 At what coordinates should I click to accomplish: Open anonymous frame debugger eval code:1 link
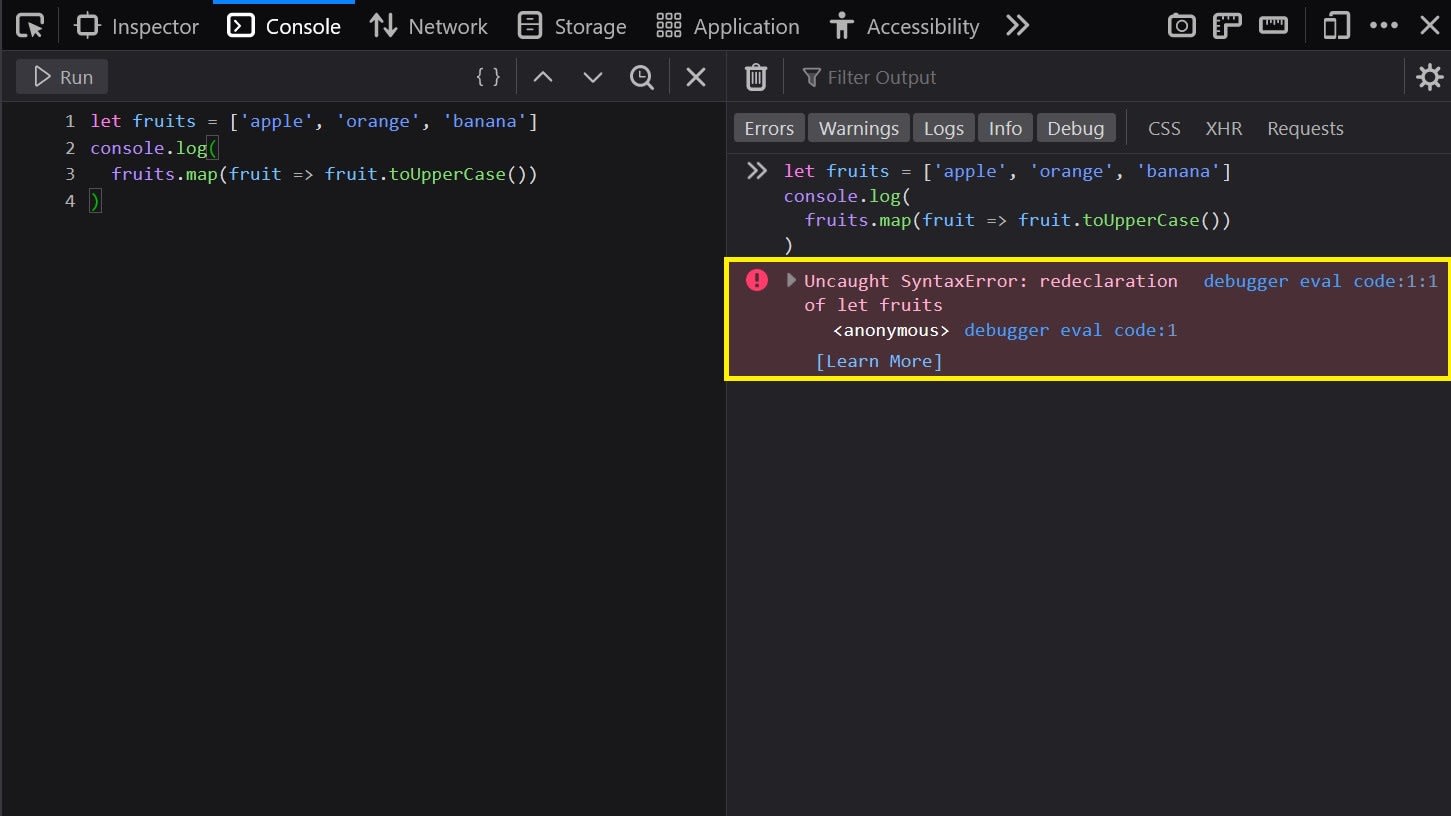pos(1070,330)
